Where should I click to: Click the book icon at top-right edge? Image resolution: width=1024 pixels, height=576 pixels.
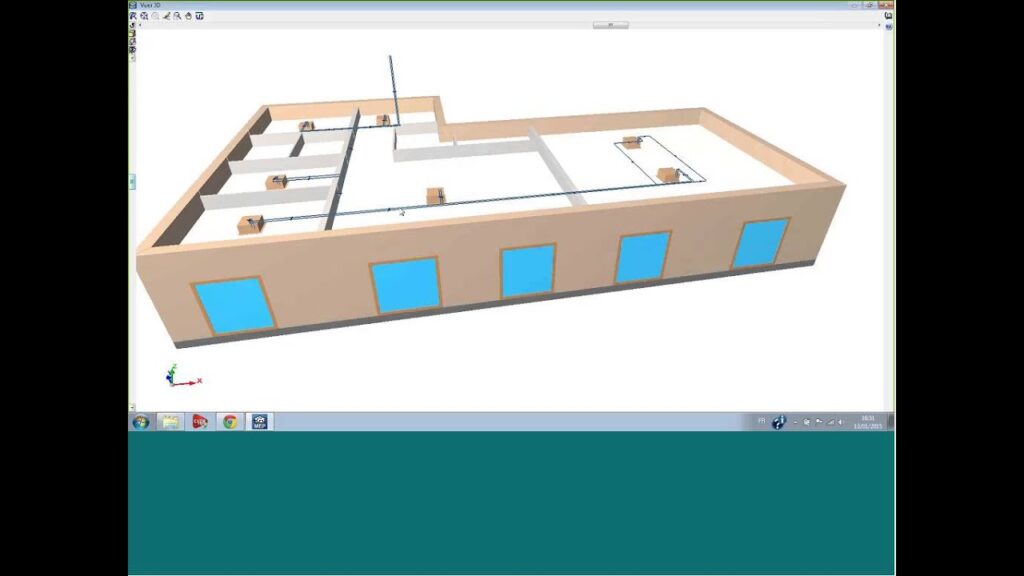tap(889, 15)
